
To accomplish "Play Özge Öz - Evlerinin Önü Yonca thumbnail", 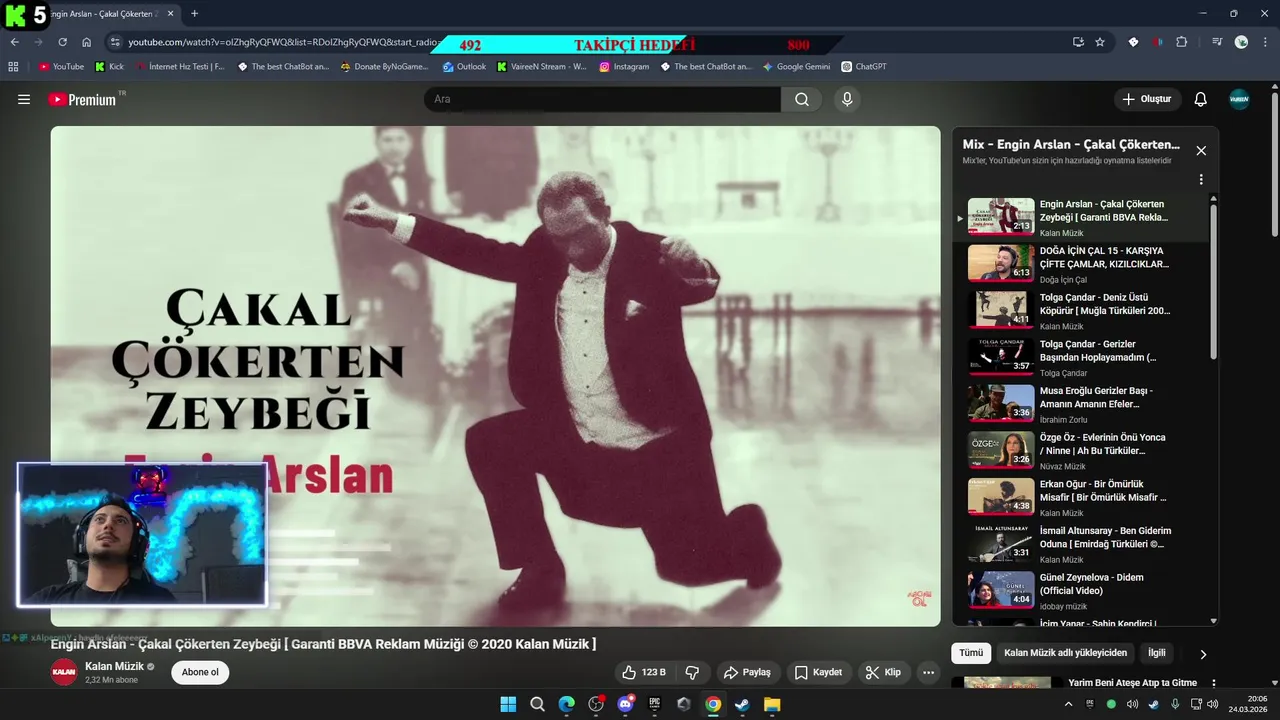I will (1000, 450).
